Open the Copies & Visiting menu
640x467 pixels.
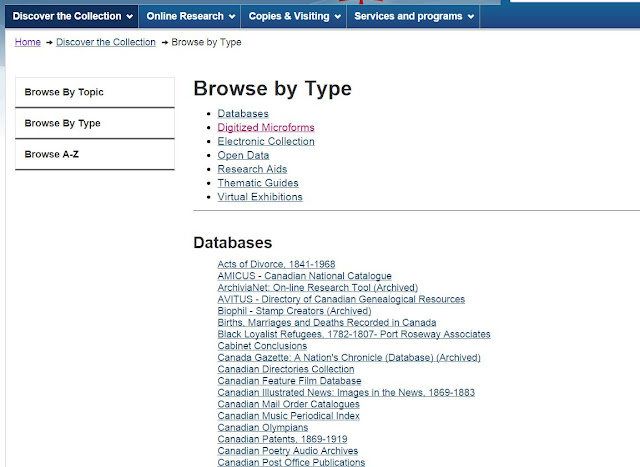point(294,16)
